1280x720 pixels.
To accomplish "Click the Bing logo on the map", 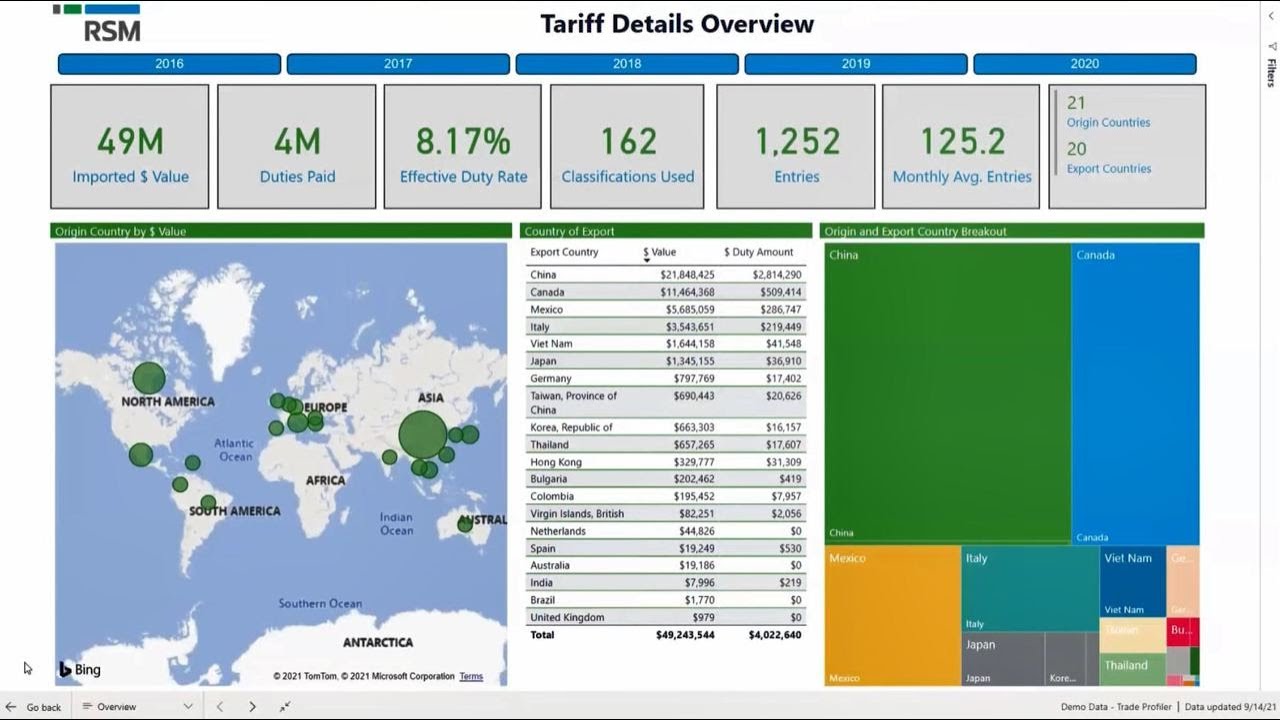I will pos(79,670).
